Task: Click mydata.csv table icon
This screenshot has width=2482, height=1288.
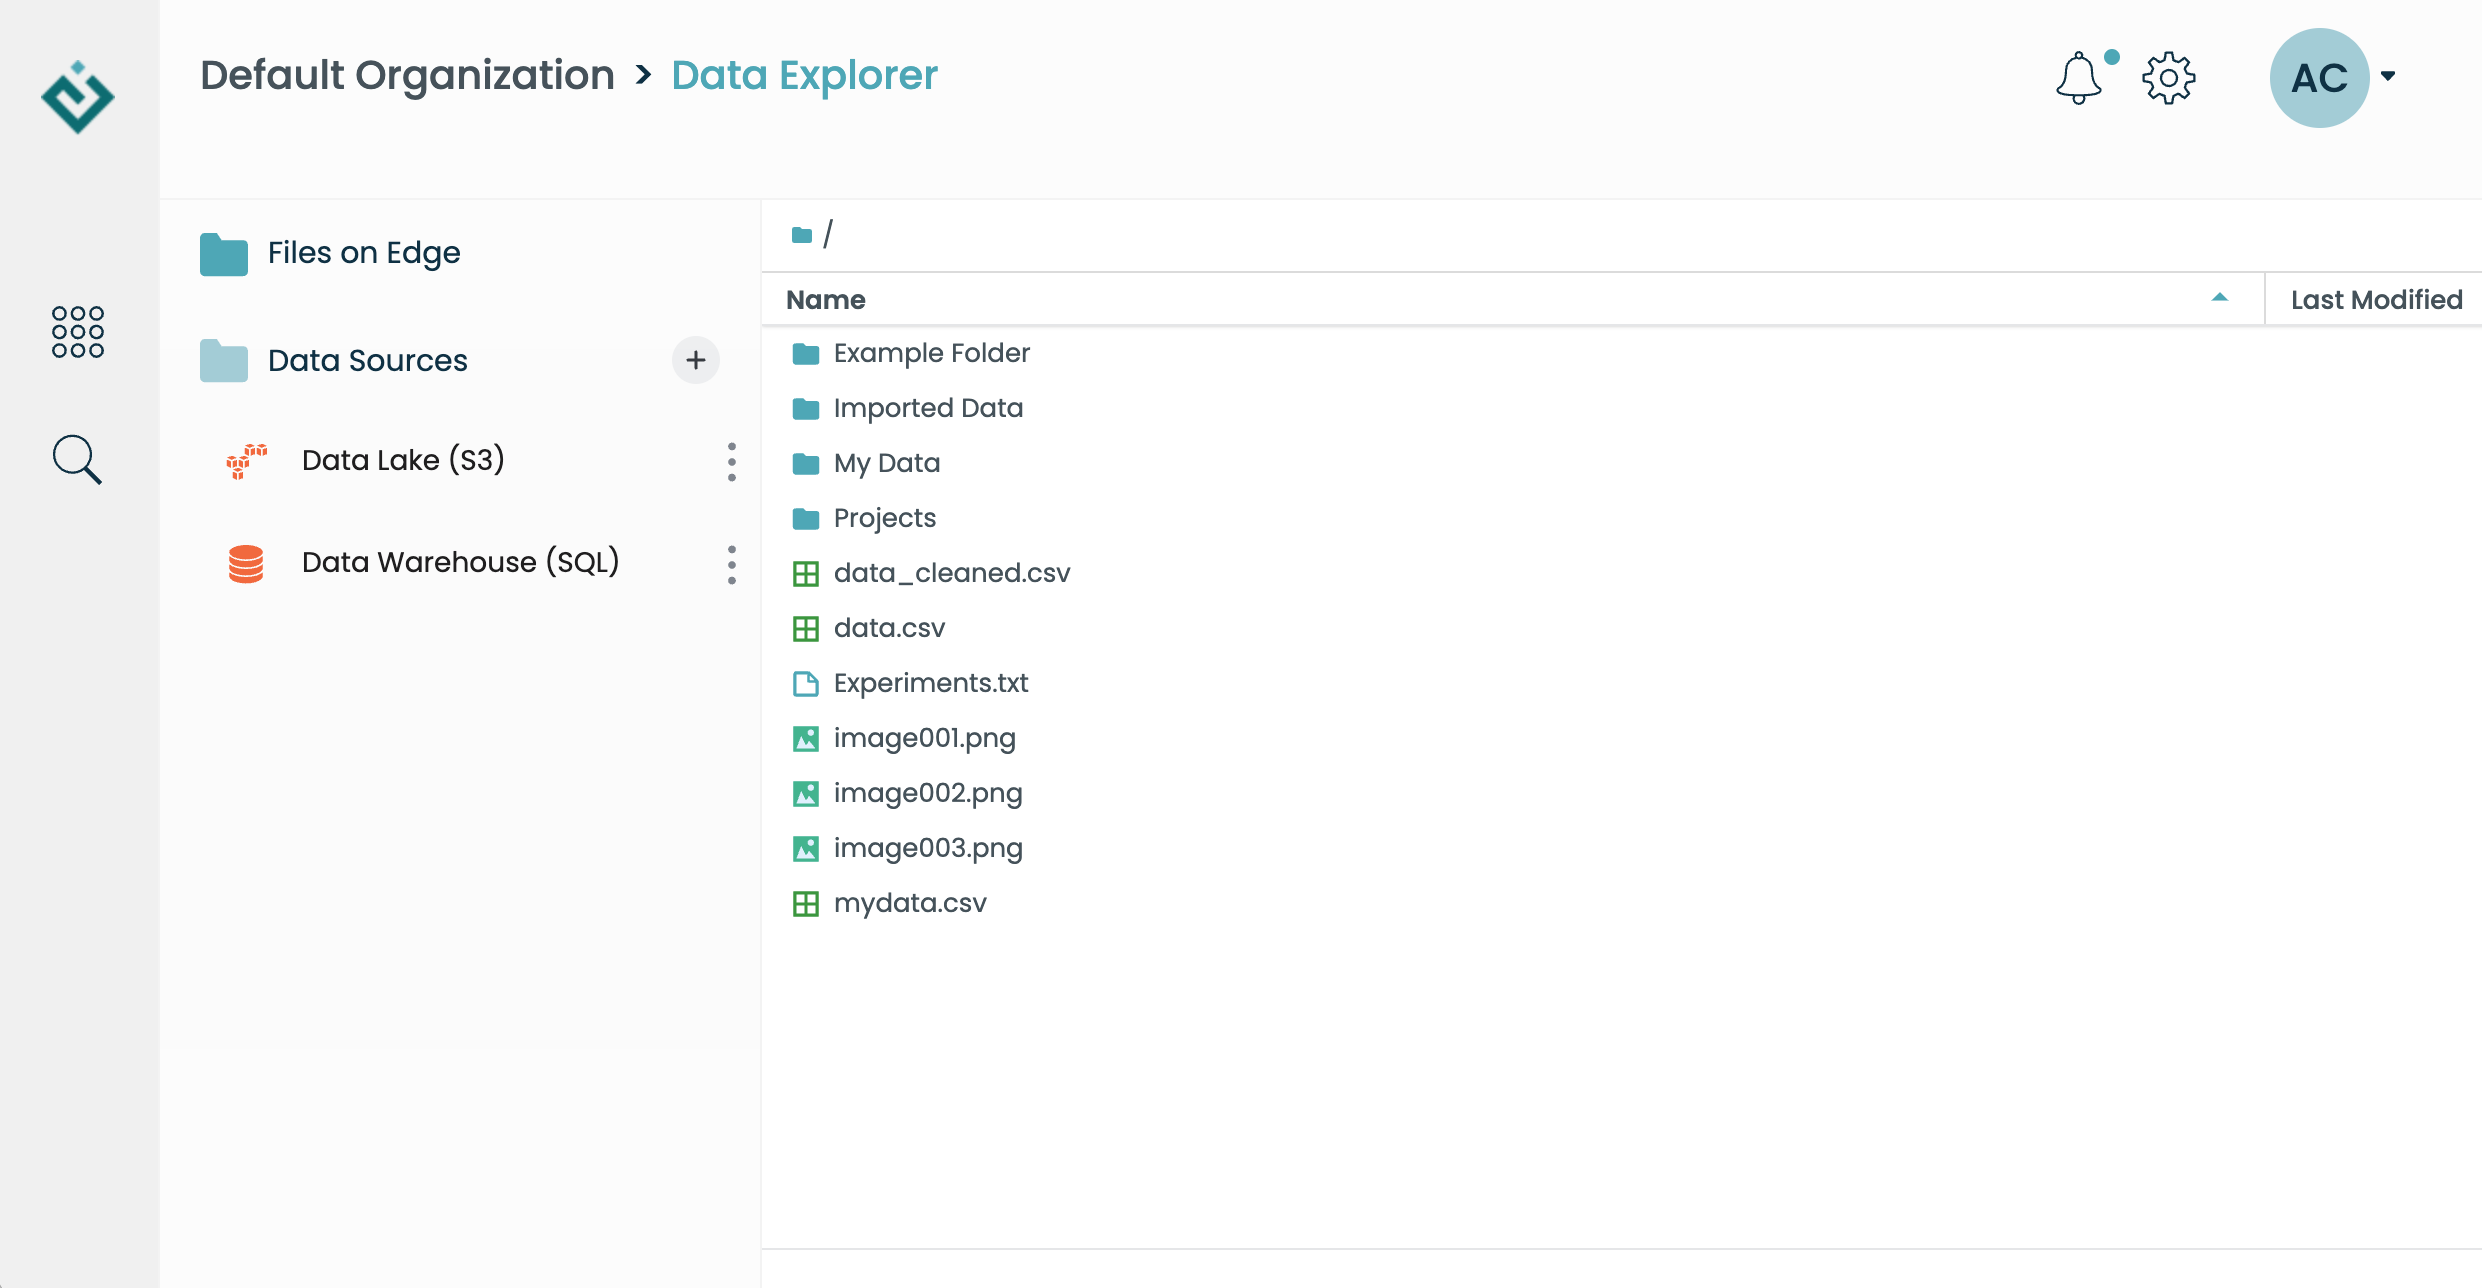Action: coord(806,904)
